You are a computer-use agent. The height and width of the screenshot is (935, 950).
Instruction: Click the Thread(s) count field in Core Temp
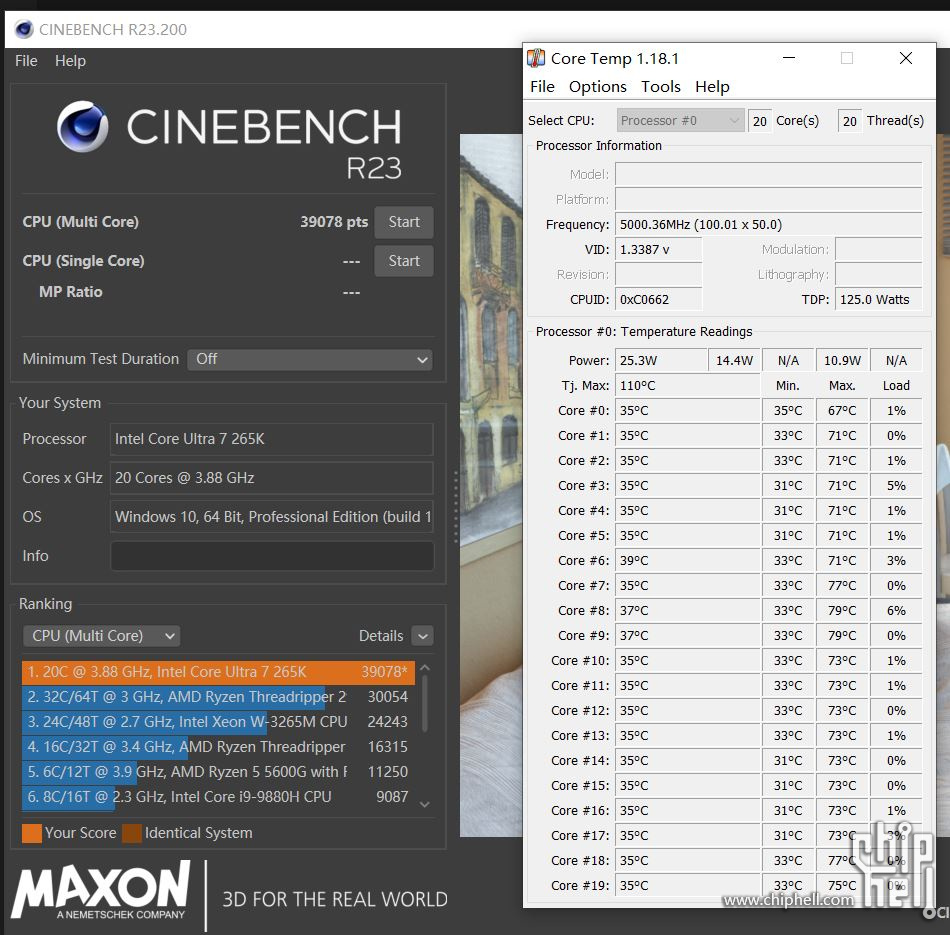850,121
